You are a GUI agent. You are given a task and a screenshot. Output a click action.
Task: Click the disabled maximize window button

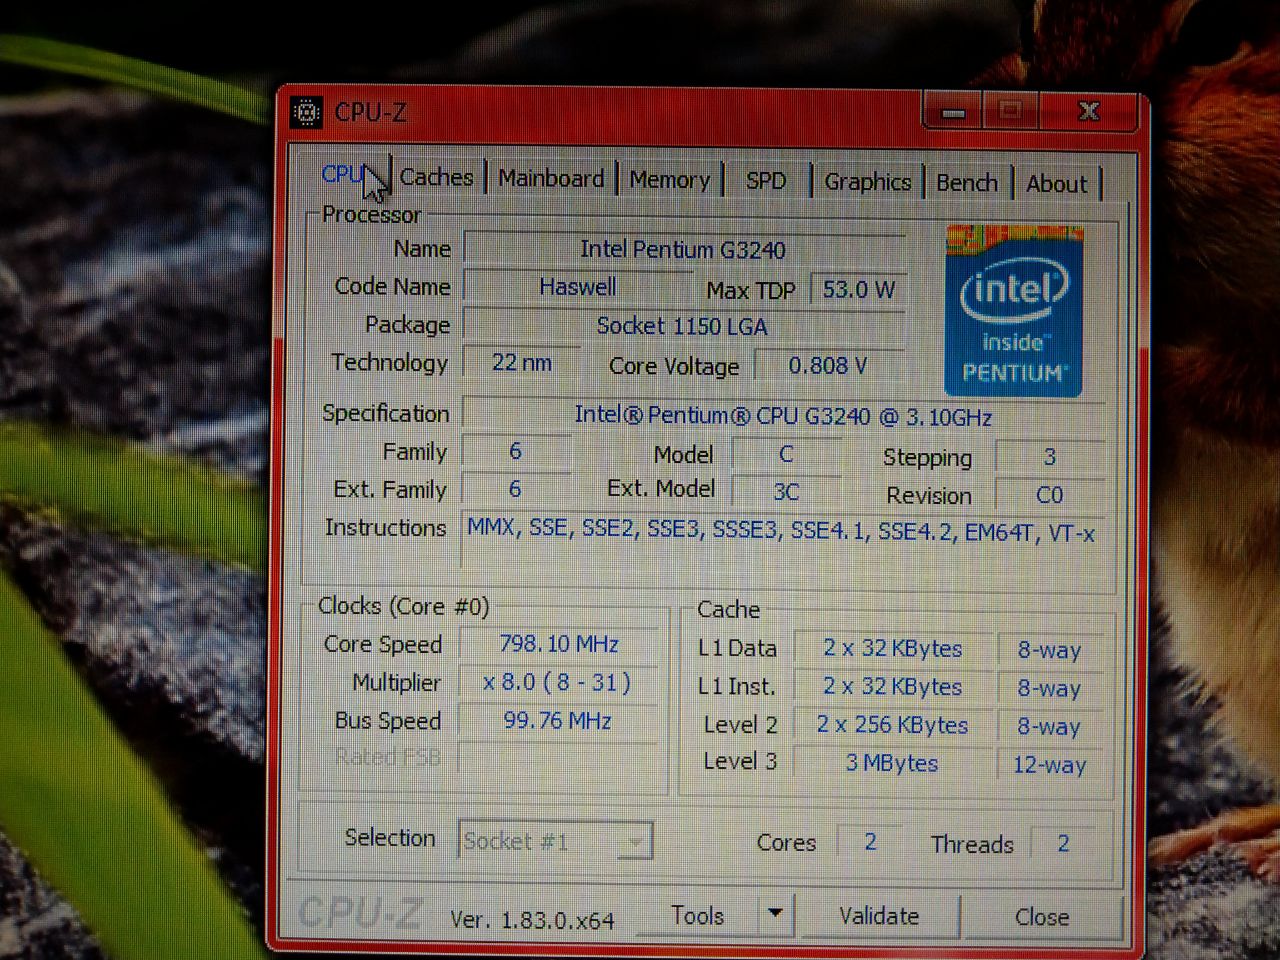click(1010, 110)
